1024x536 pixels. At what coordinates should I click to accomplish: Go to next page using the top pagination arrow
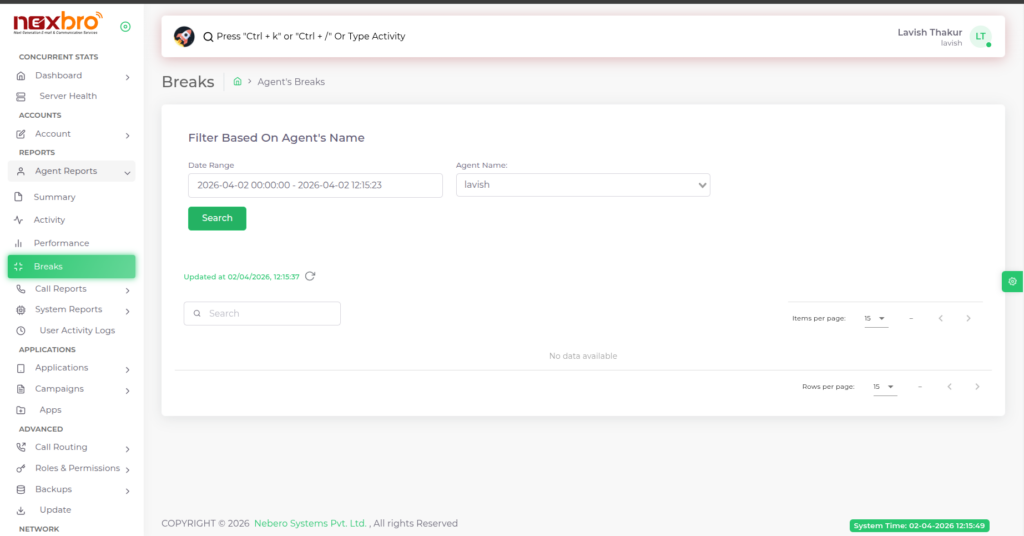click(x=968, y=318)
